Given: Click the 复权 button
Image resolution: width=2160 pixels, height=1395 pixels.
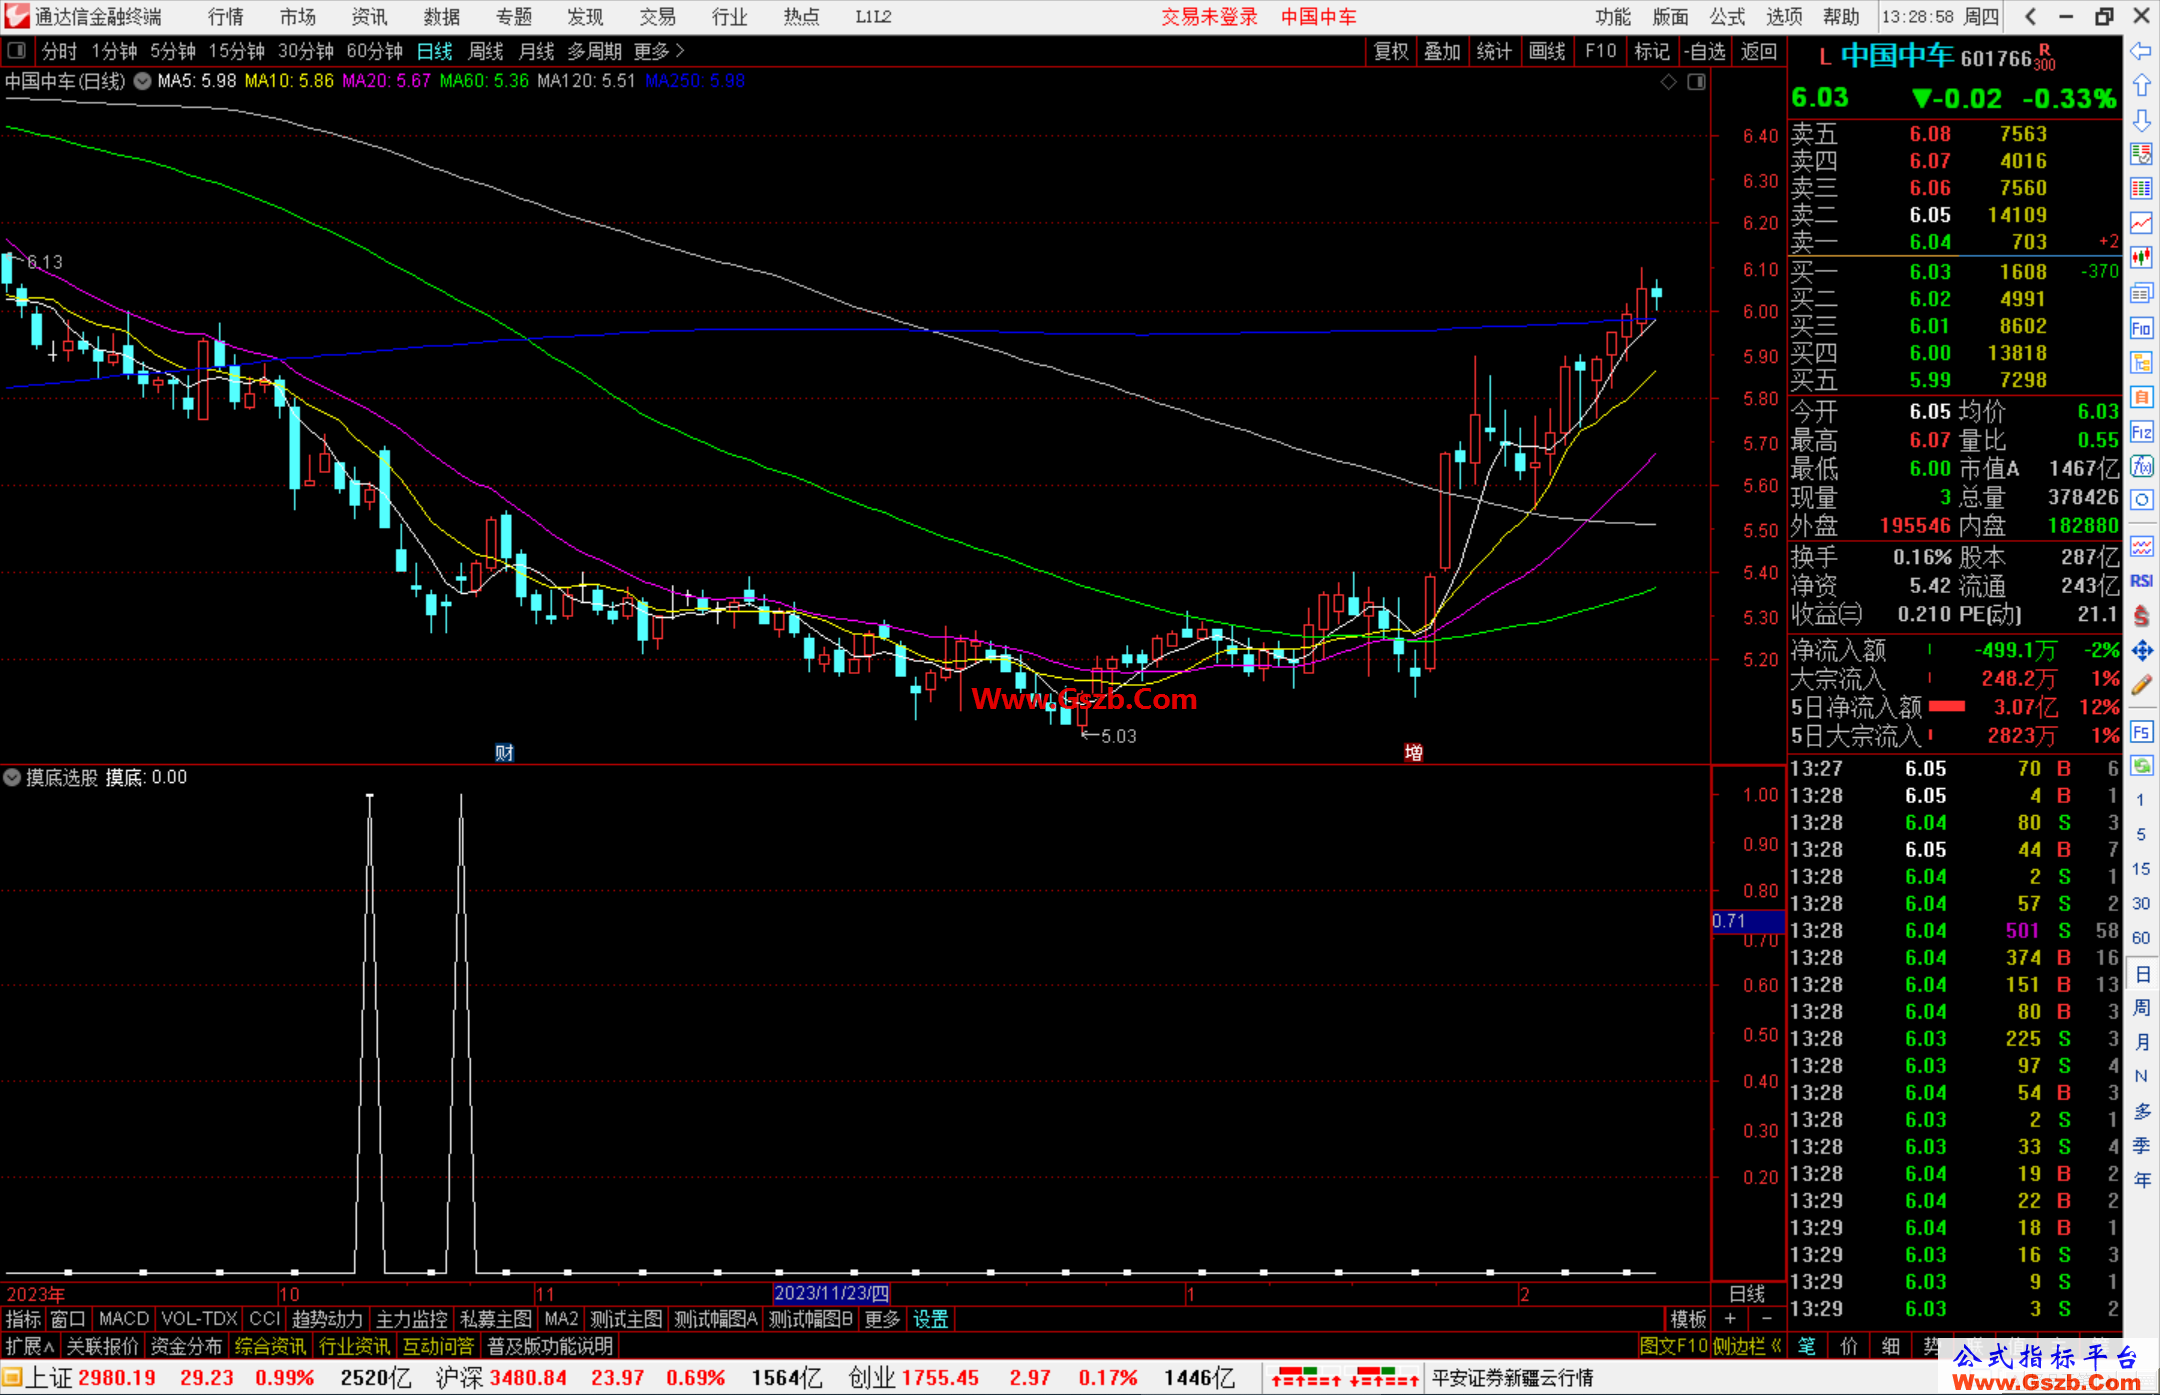Looking at the screenshot, I should (1391, 51).
